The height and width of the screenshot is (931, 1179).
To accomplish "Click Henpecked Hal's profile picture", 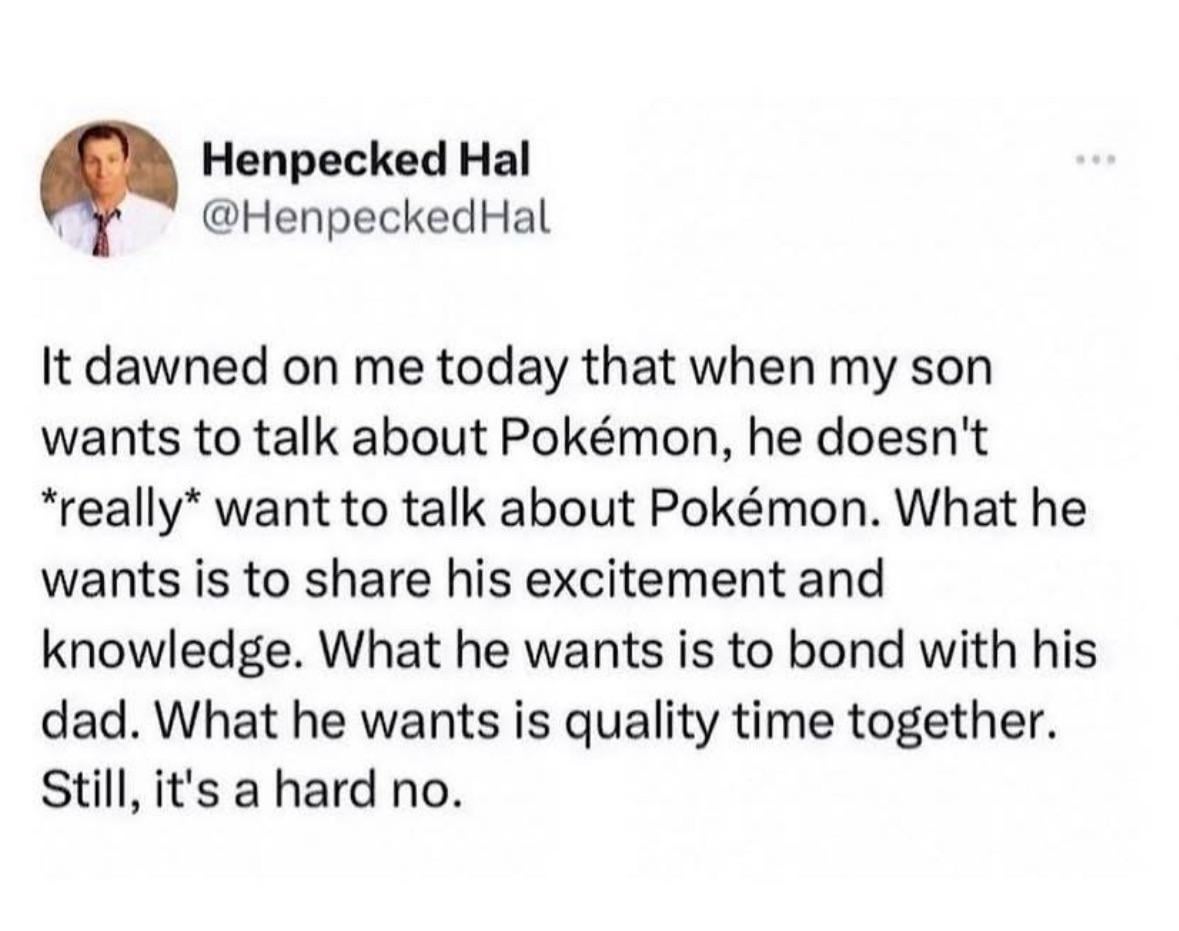I will coord(109,188).
